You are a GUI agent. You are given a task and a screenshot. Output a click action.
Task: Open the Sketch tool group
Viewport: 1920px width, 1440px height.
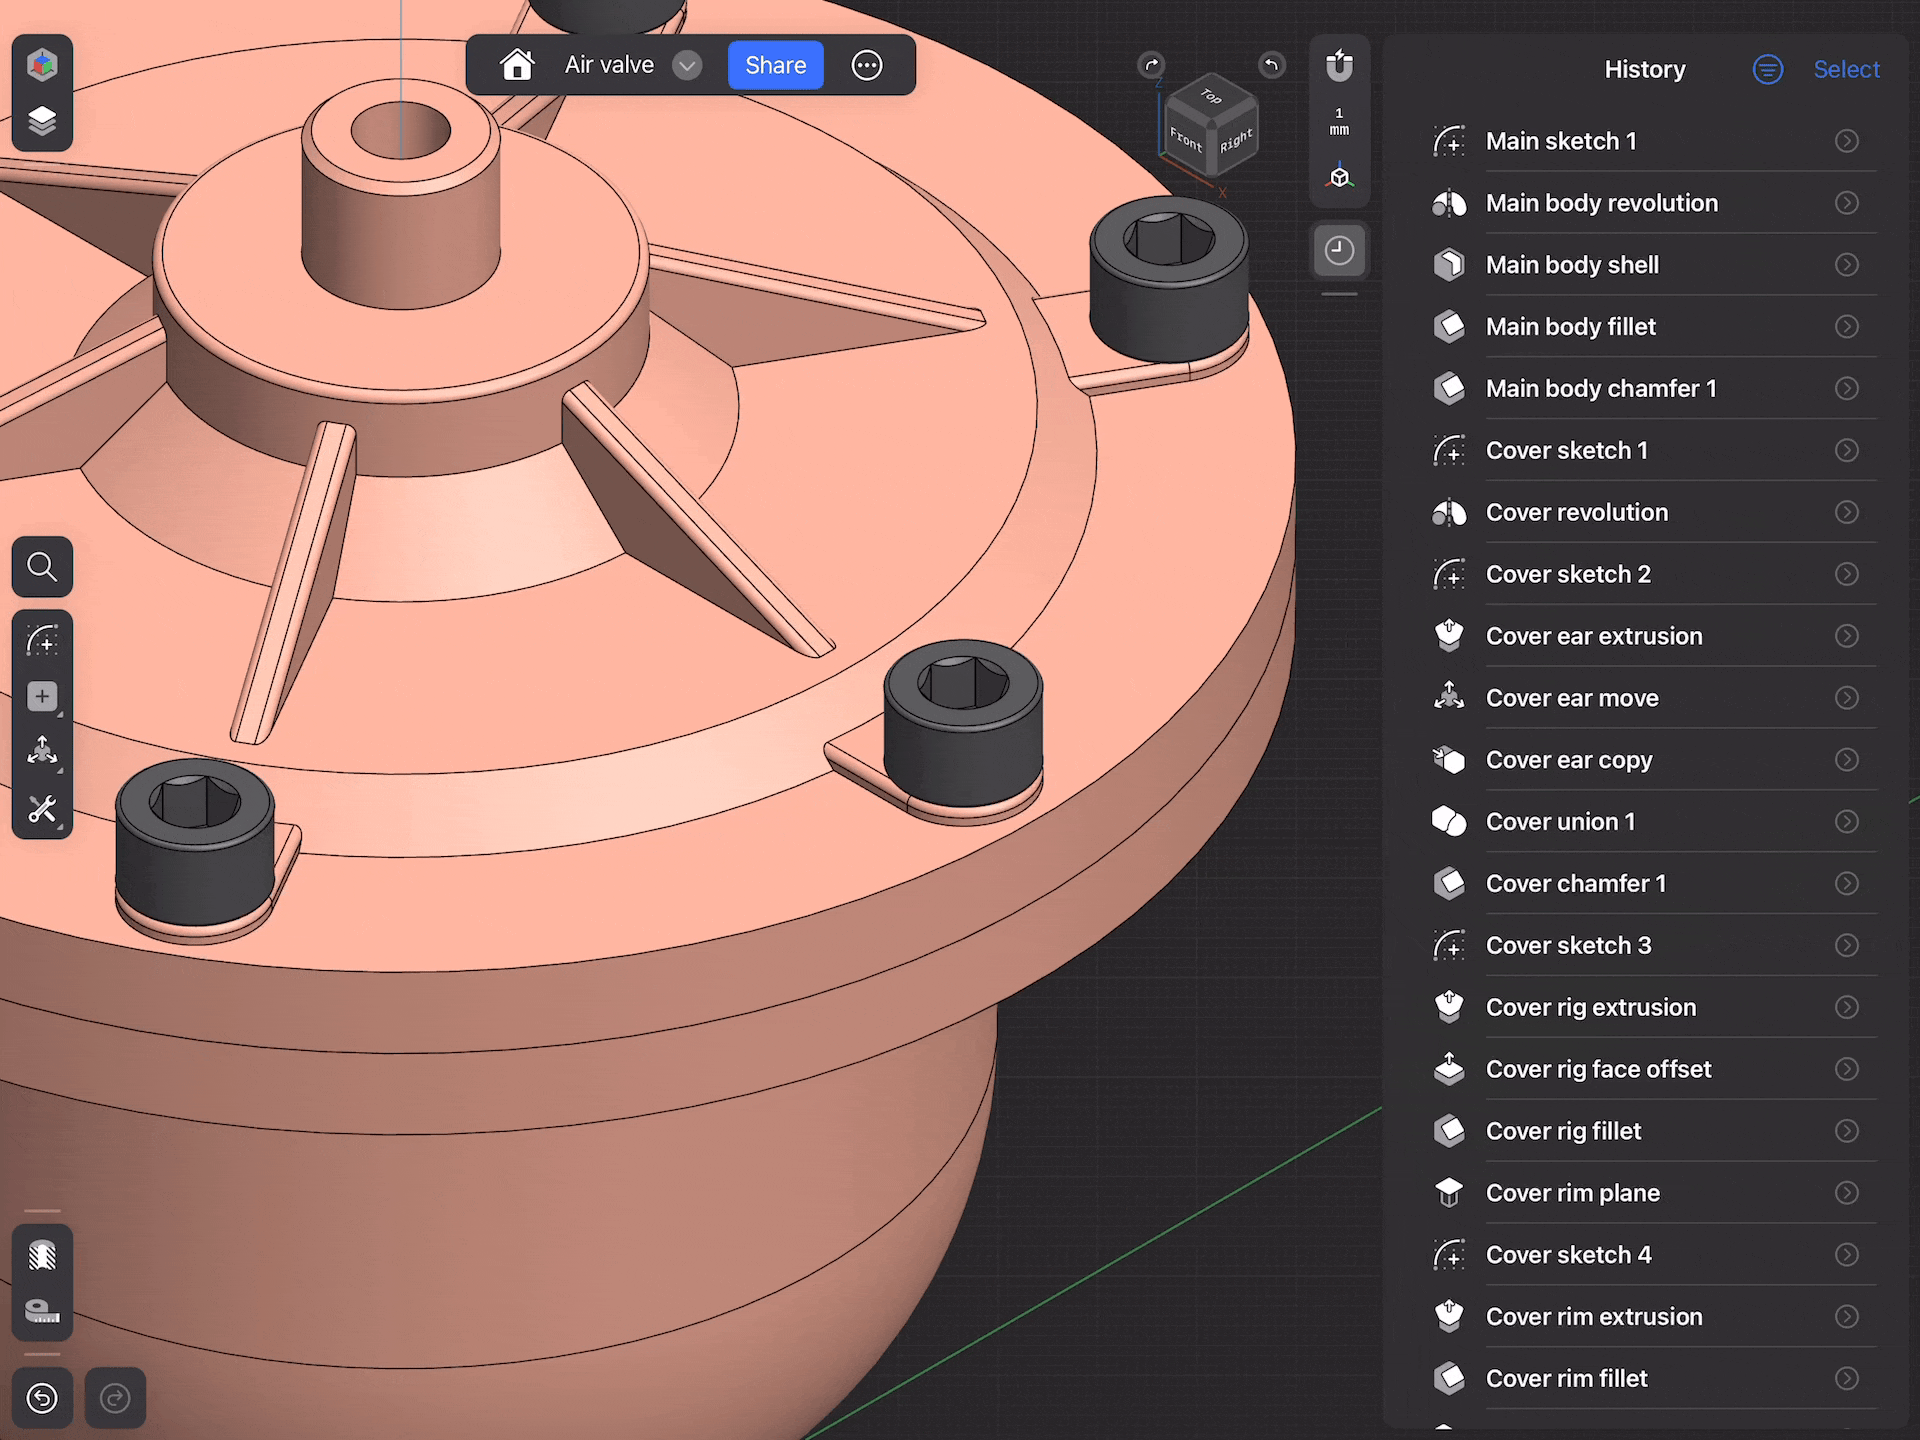point(42,638)
